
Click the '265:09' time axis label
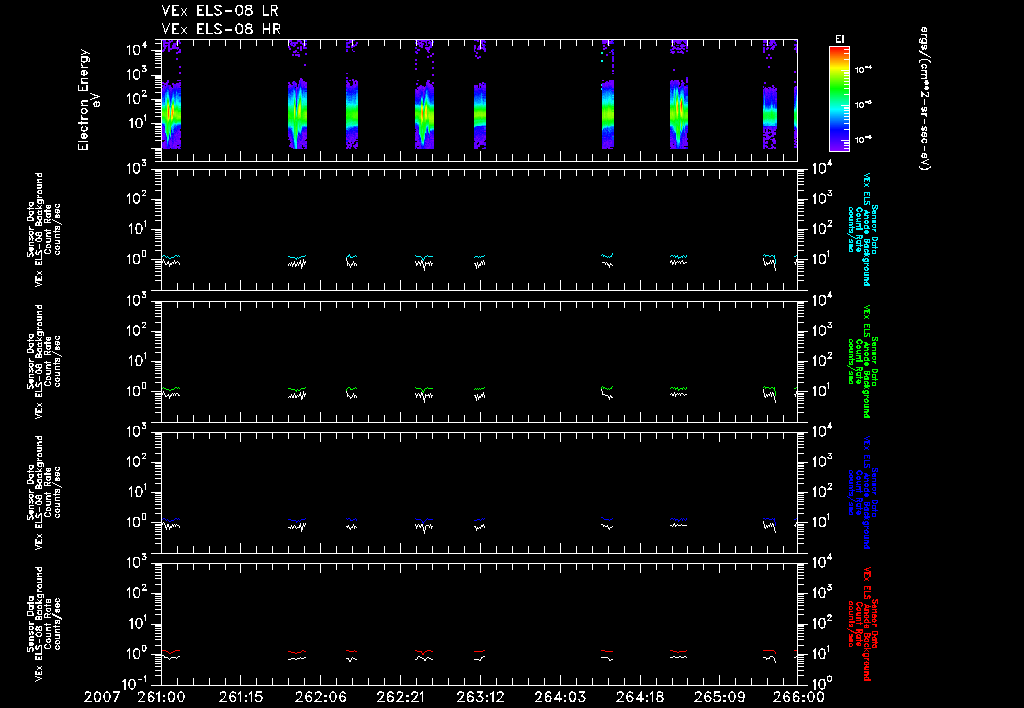[719, 697]
